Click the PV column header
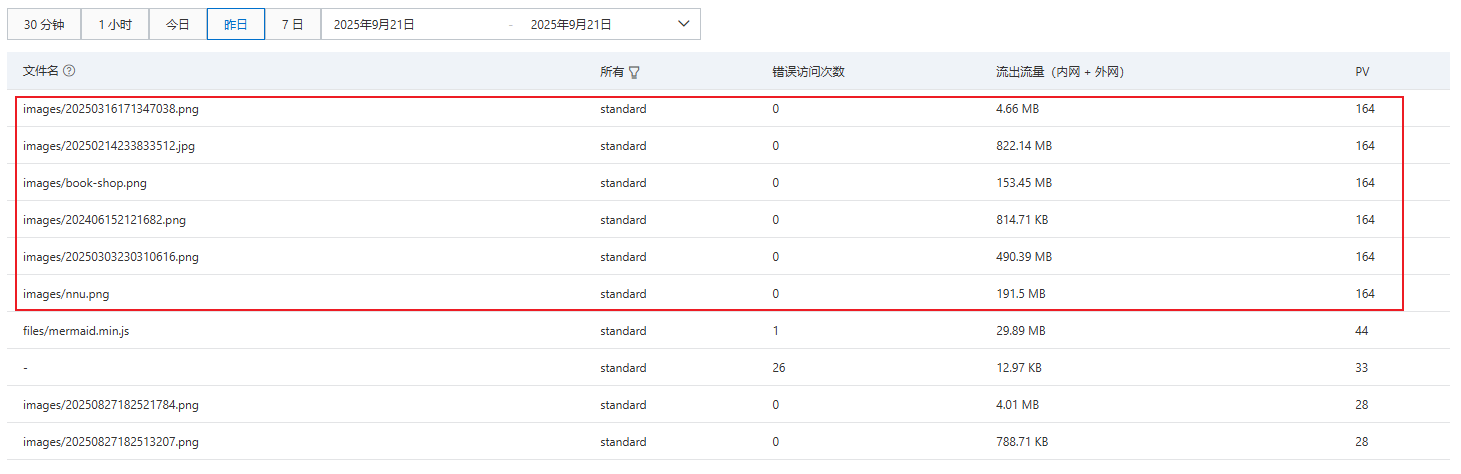 pyautogui.click(x=1362, y=72)
